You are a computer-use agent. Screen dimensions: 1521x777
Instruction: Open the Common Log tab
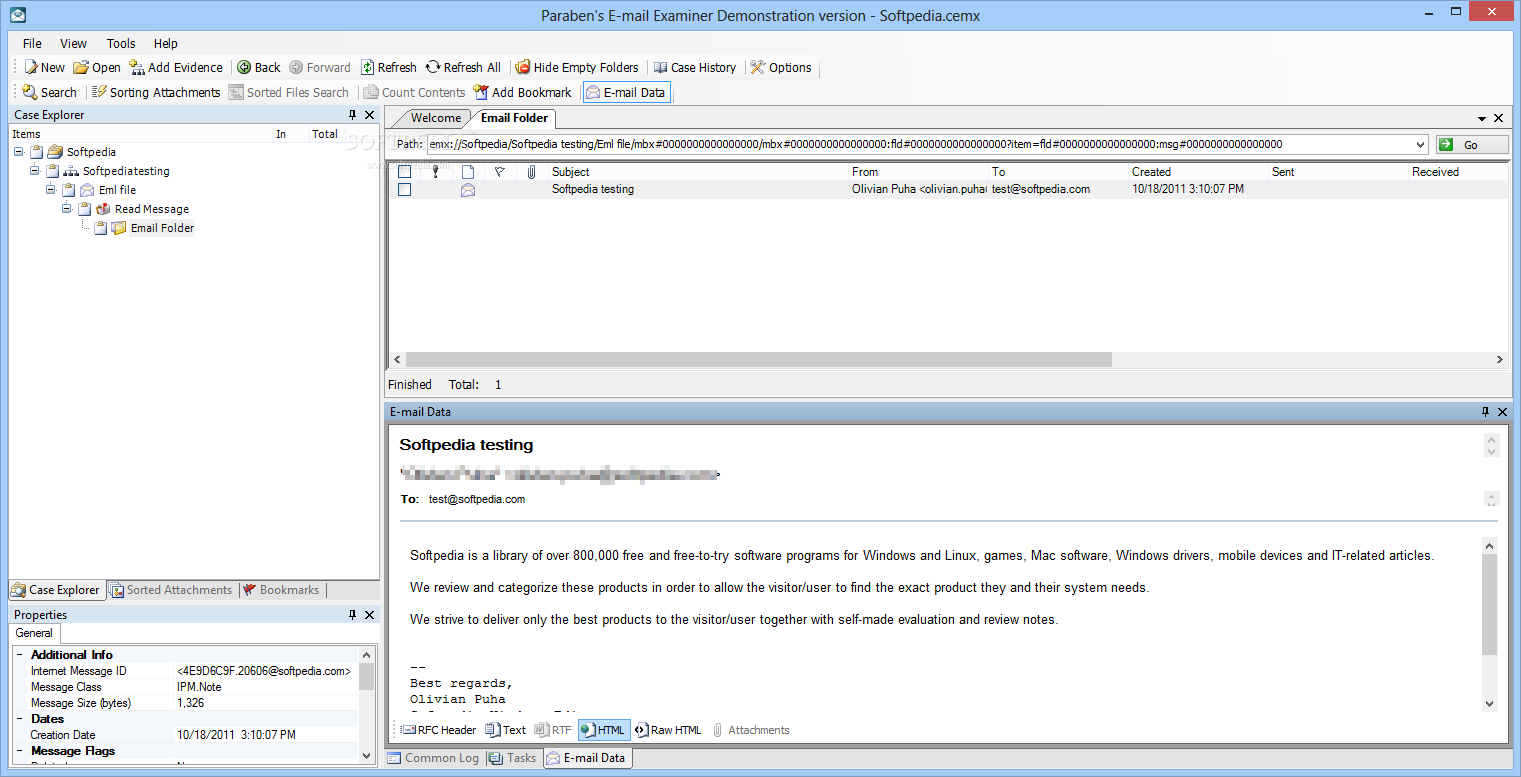tap(434, 758)
